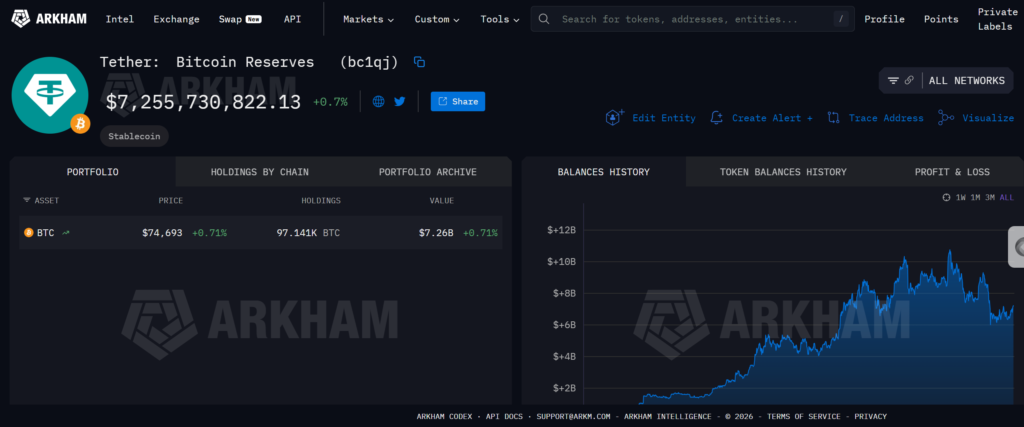Select the 1W time range
Screen dimensions: 1024x427
point(961,197)
